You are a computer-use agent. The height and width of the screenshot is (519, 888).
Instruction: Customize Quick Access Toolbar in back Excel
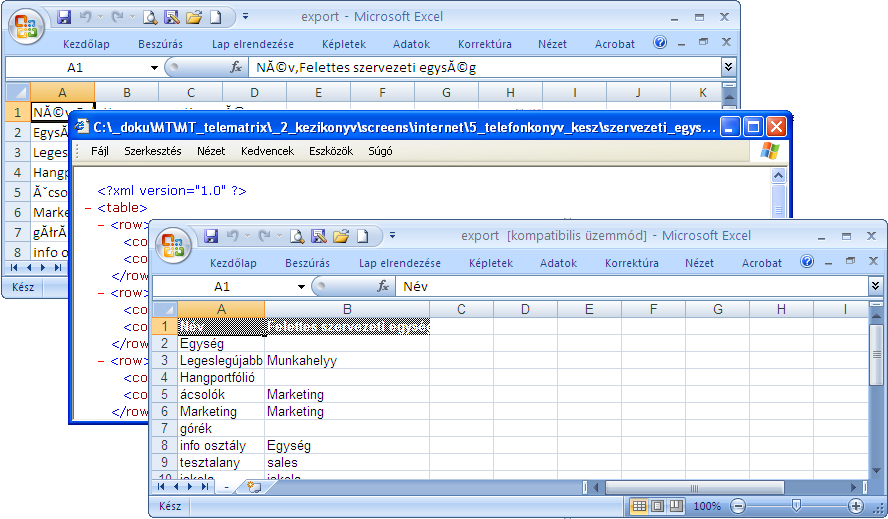point(245,17)
